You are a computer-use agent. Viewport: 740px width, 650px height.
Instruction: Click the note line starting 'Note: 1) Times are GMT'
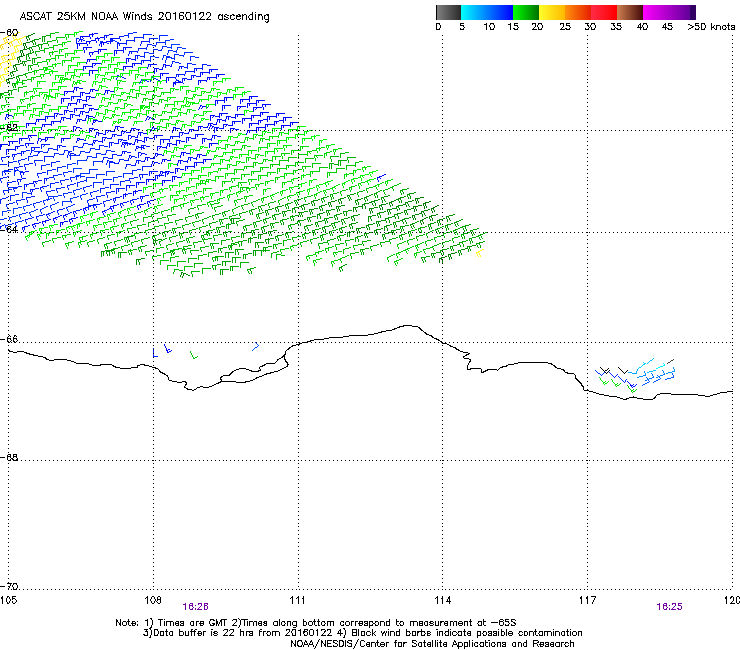[315, 623]
